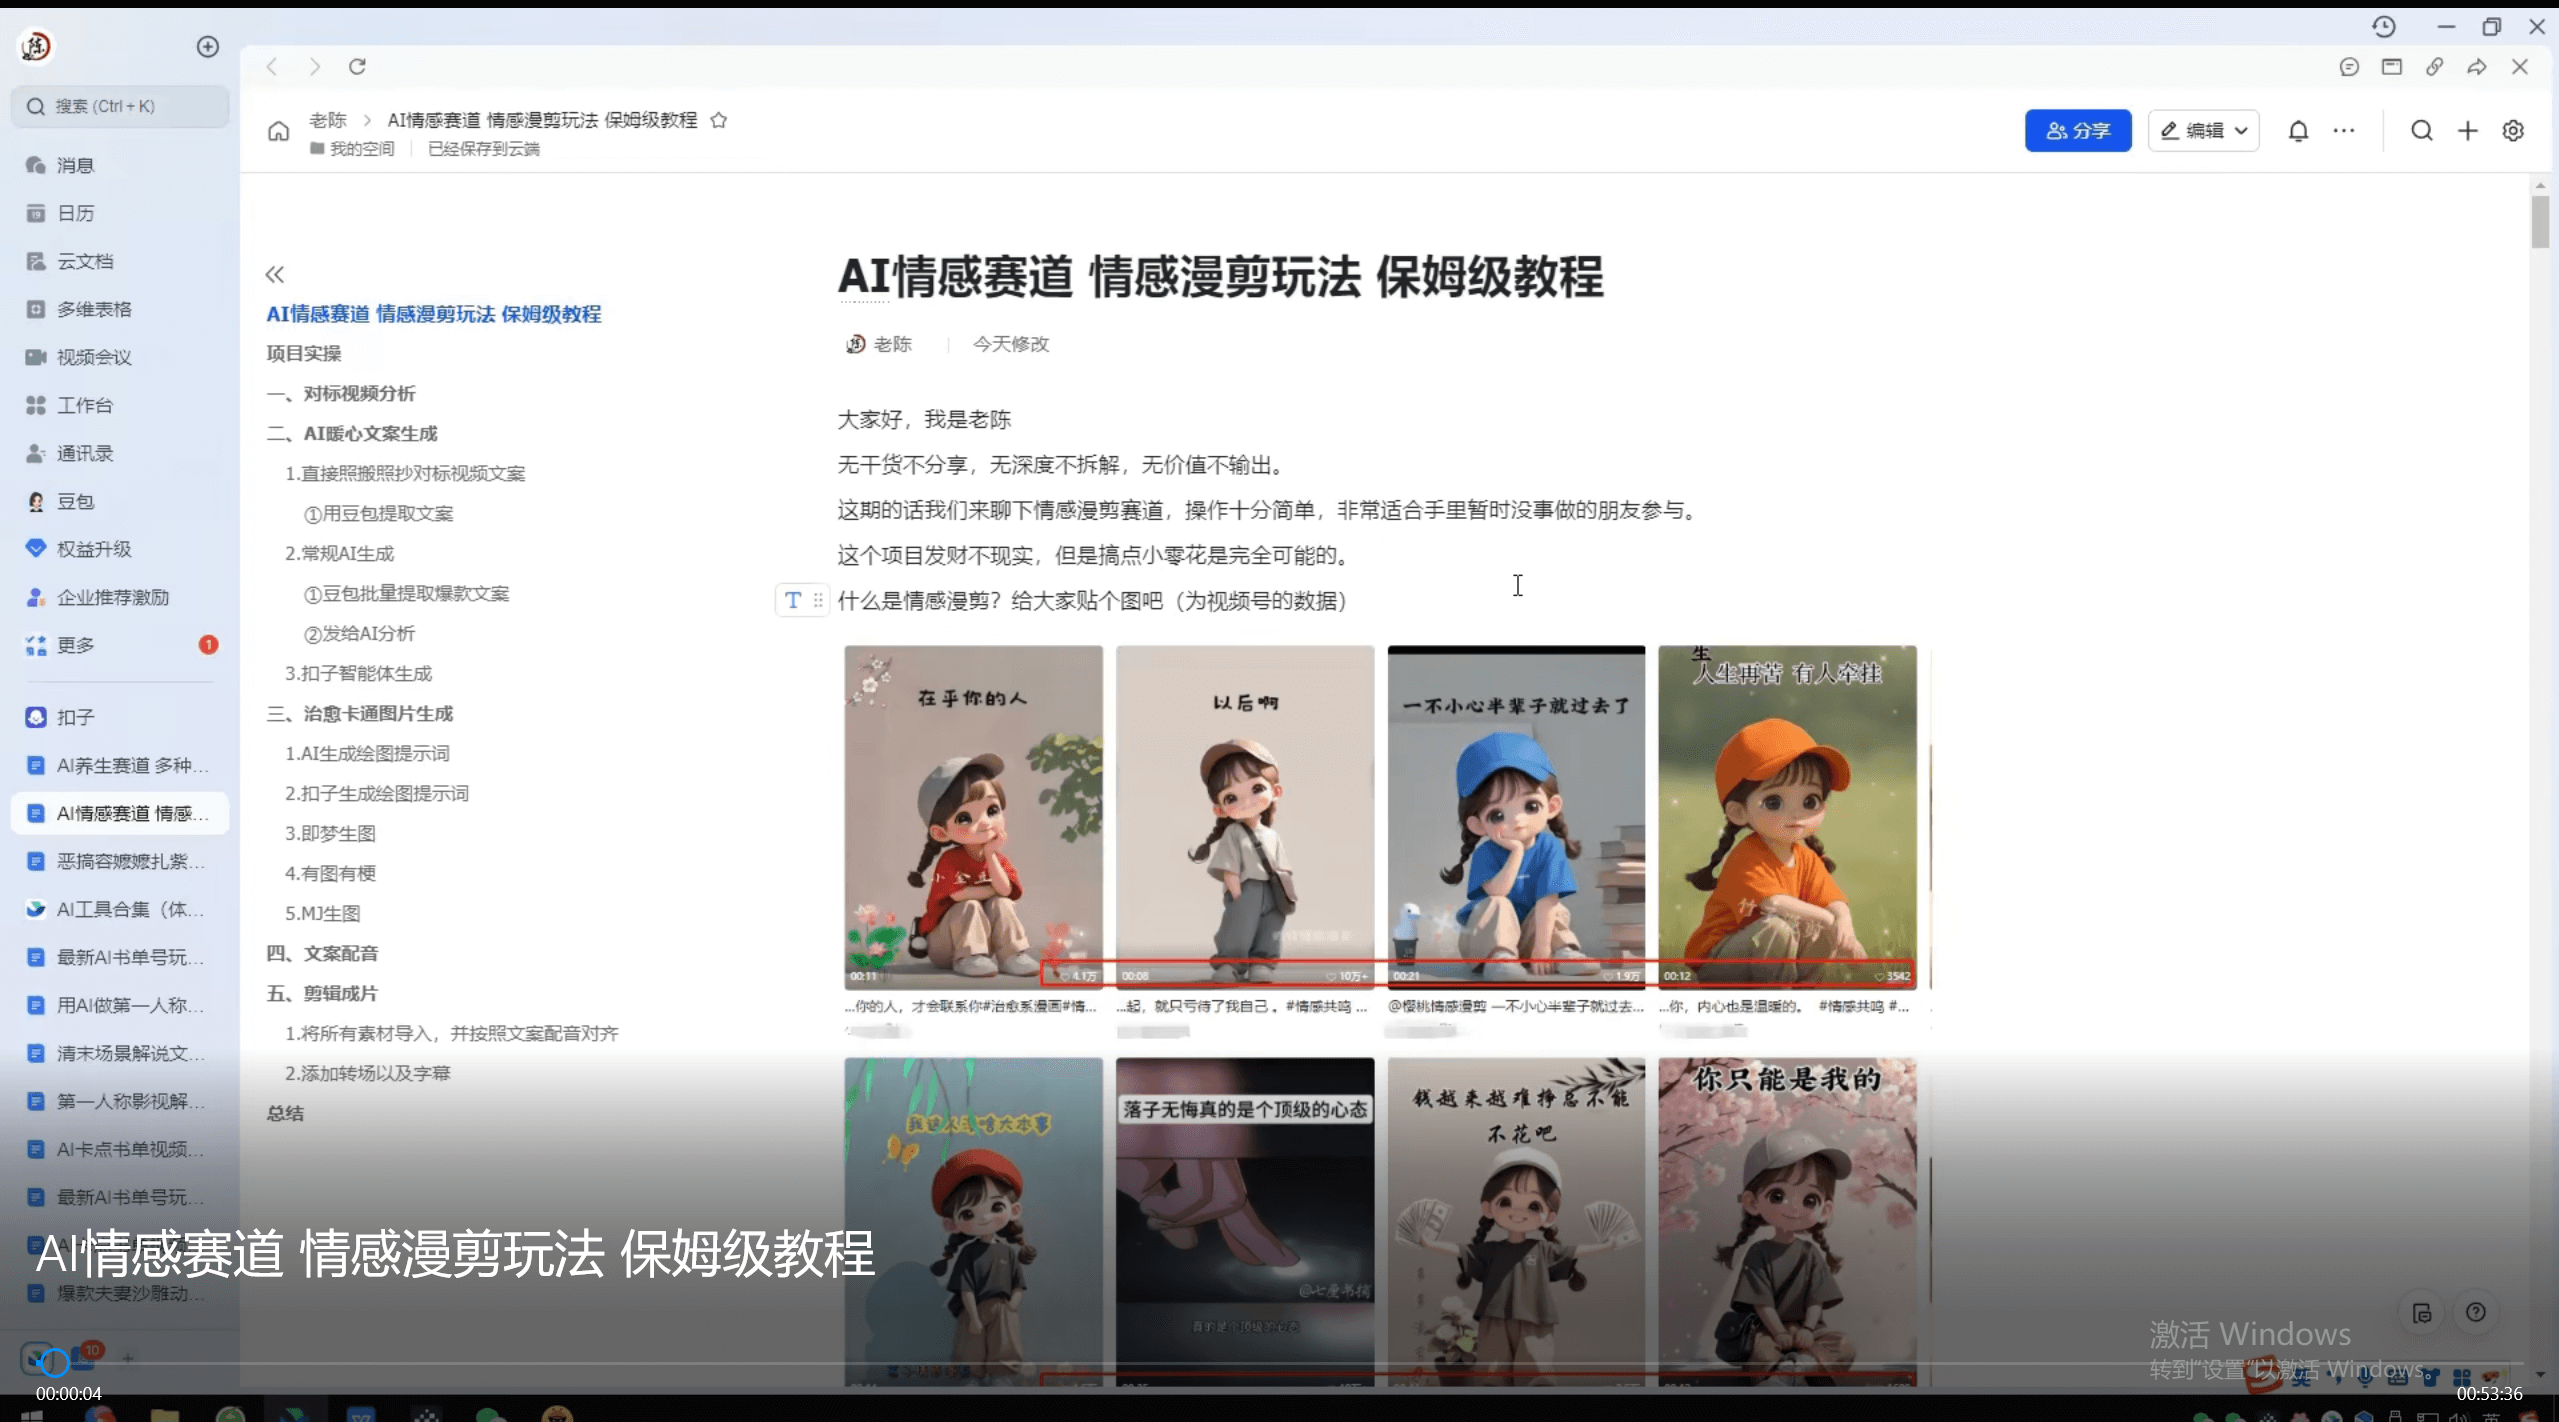This screenshot has height=1422, width=2559.
Task: Open the 我的空间 breadcrumb item
Action: 361,148
